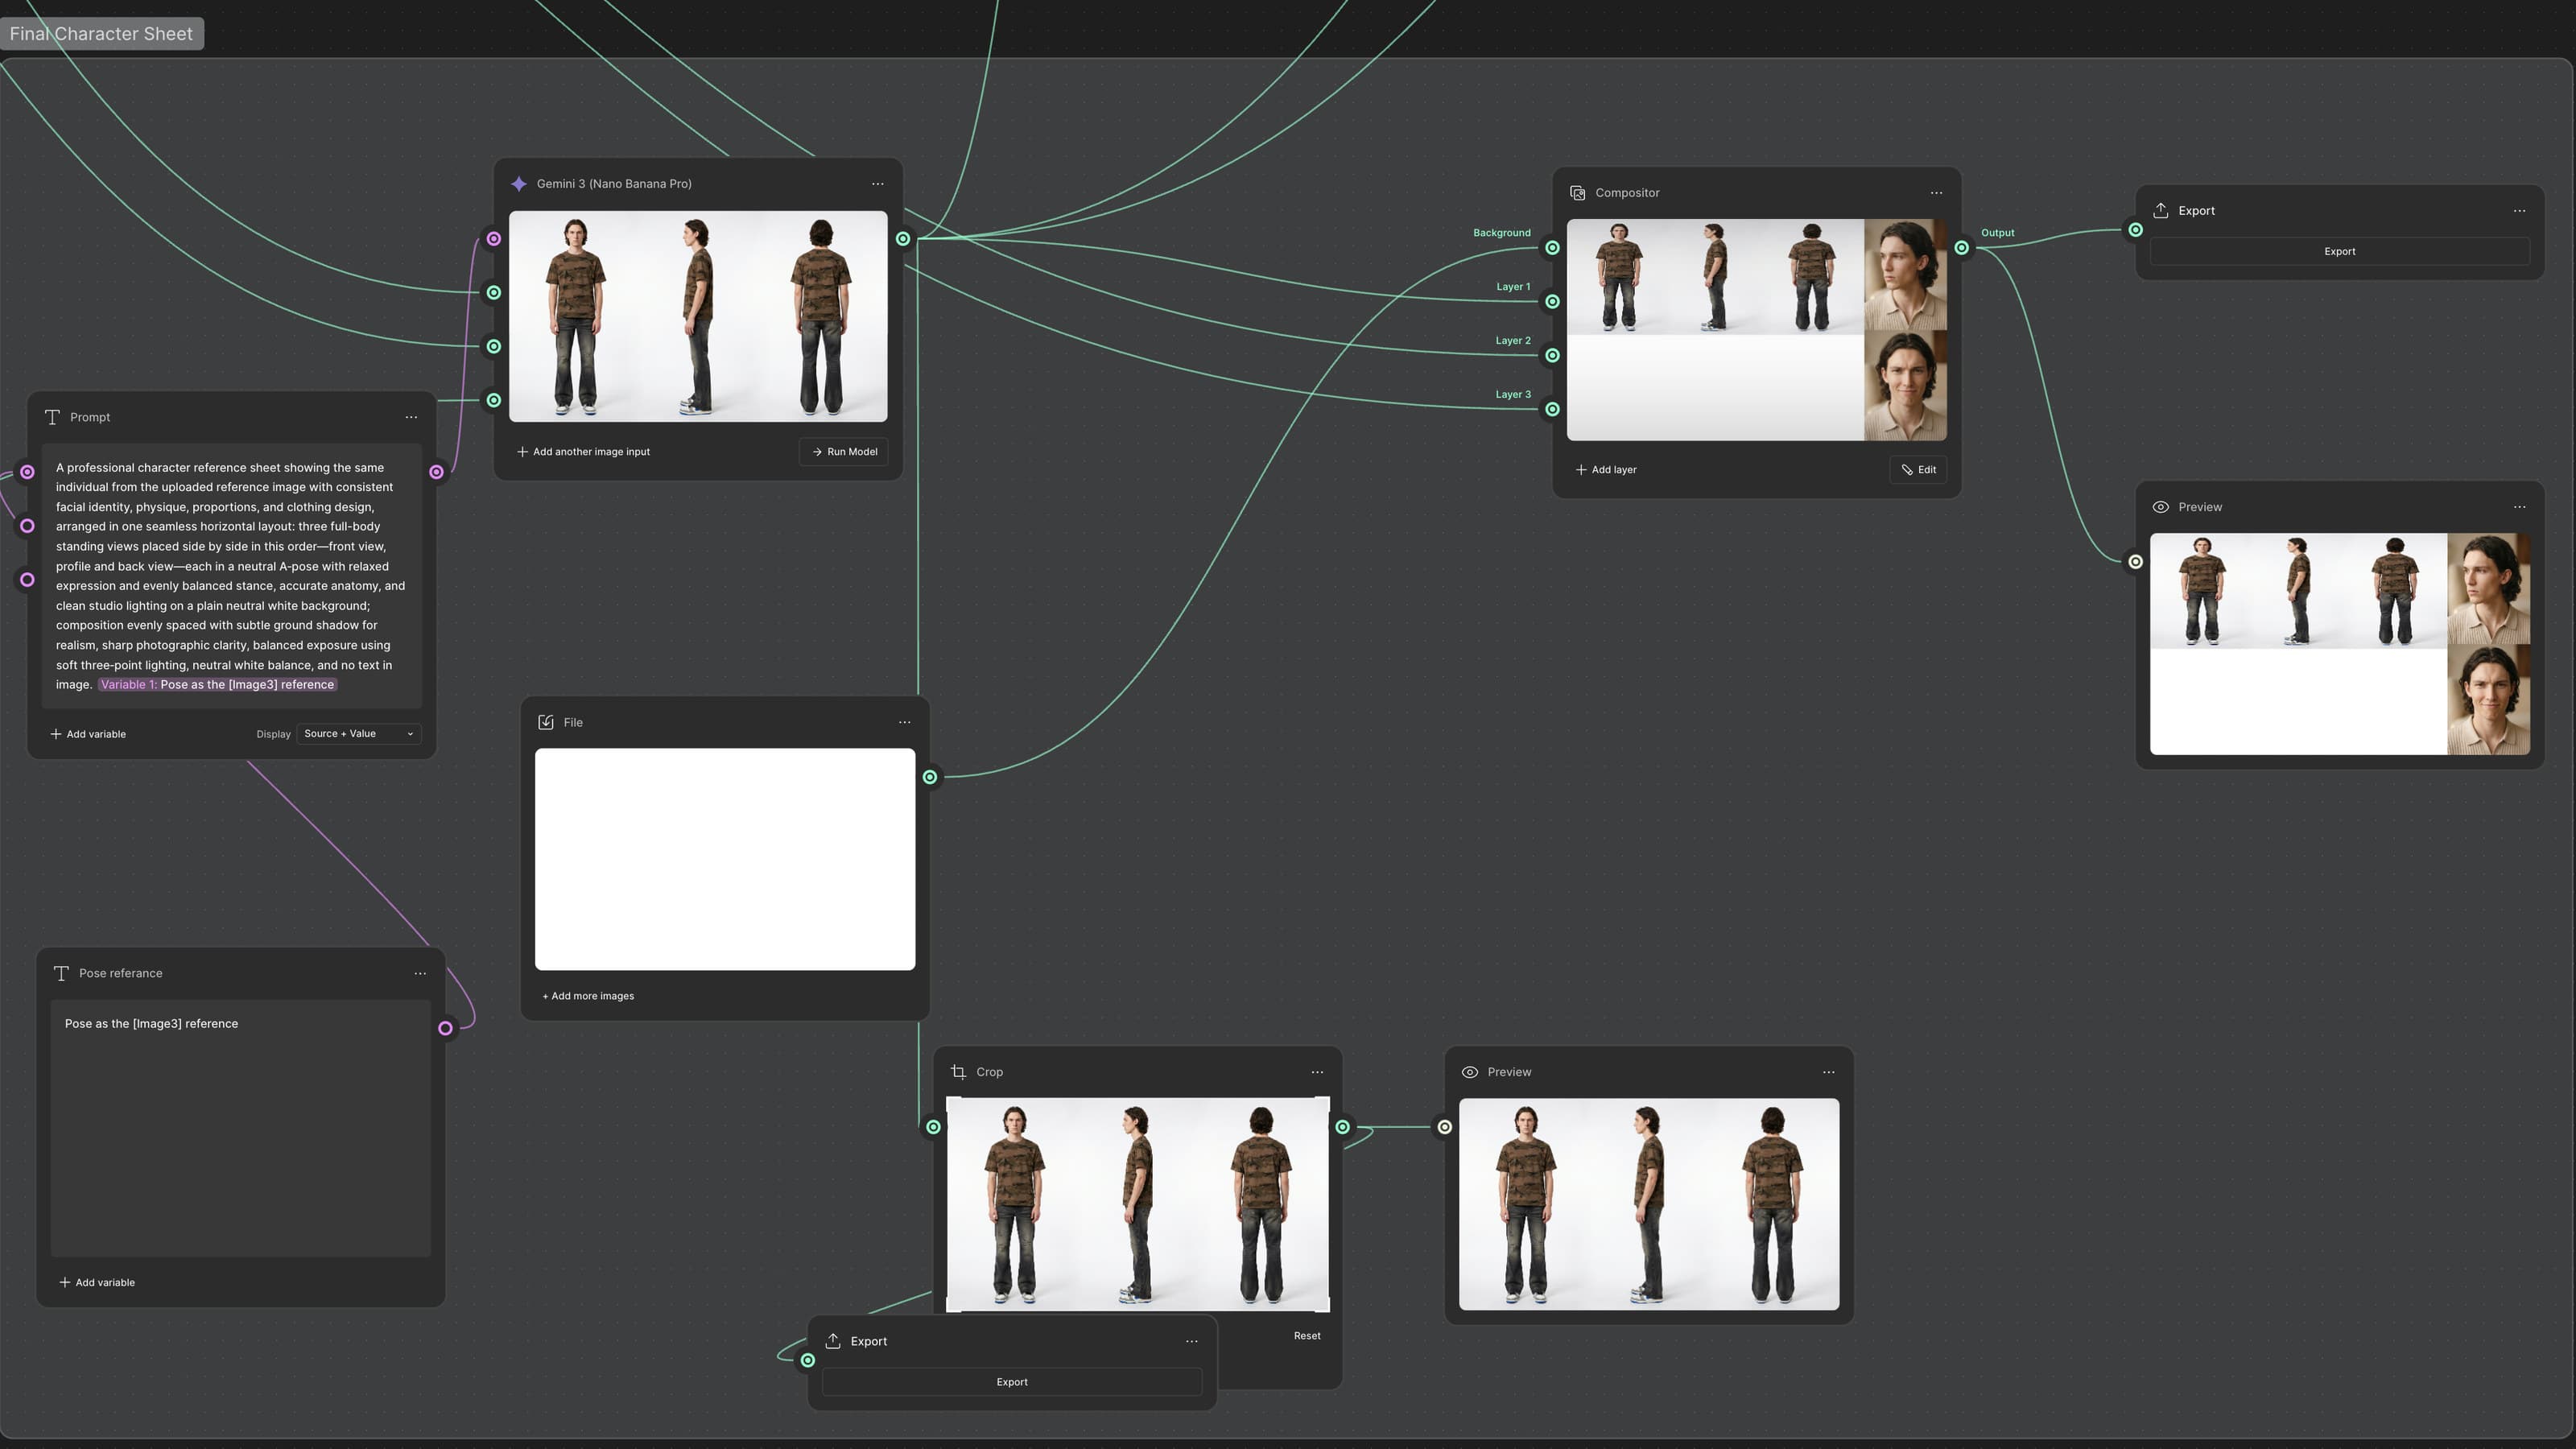Viewport: 2576px width, 1449px height.
Task: Open the Prompt node three-dot menu
Action: click(x=411, y=417)
